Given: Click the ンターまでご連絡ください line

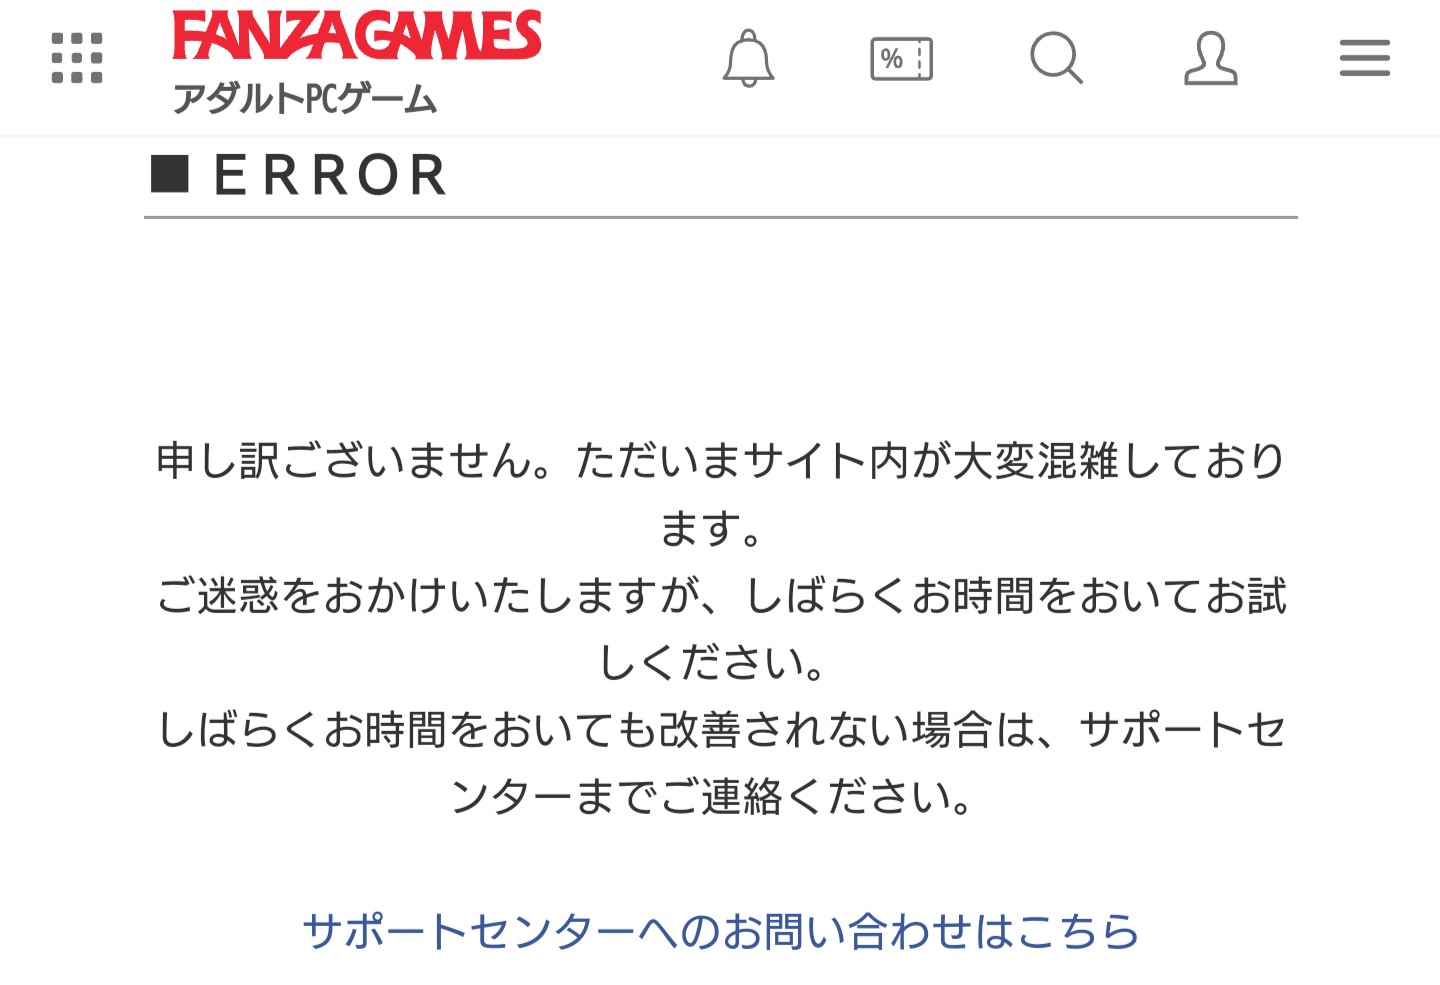Looking at the screenshot, I should [712, 797].
